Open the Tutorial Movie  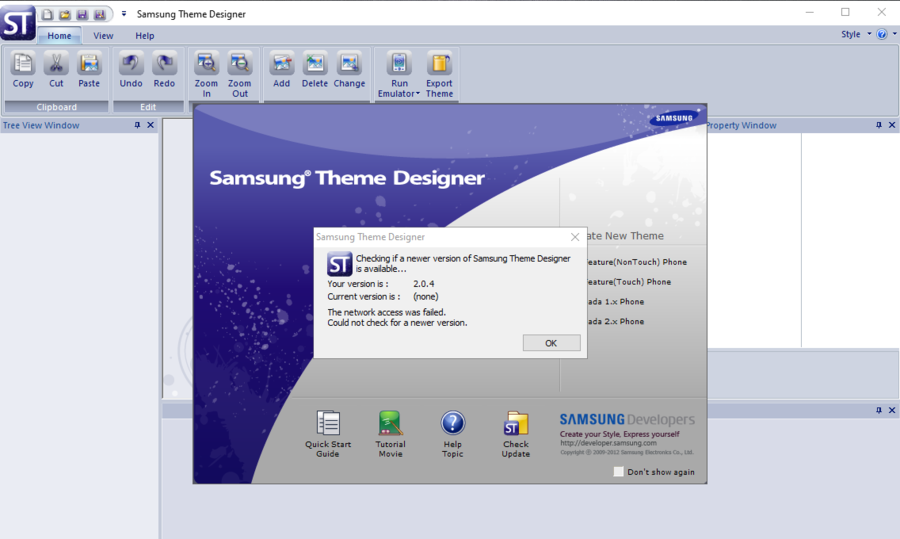[x=390, y=434]
